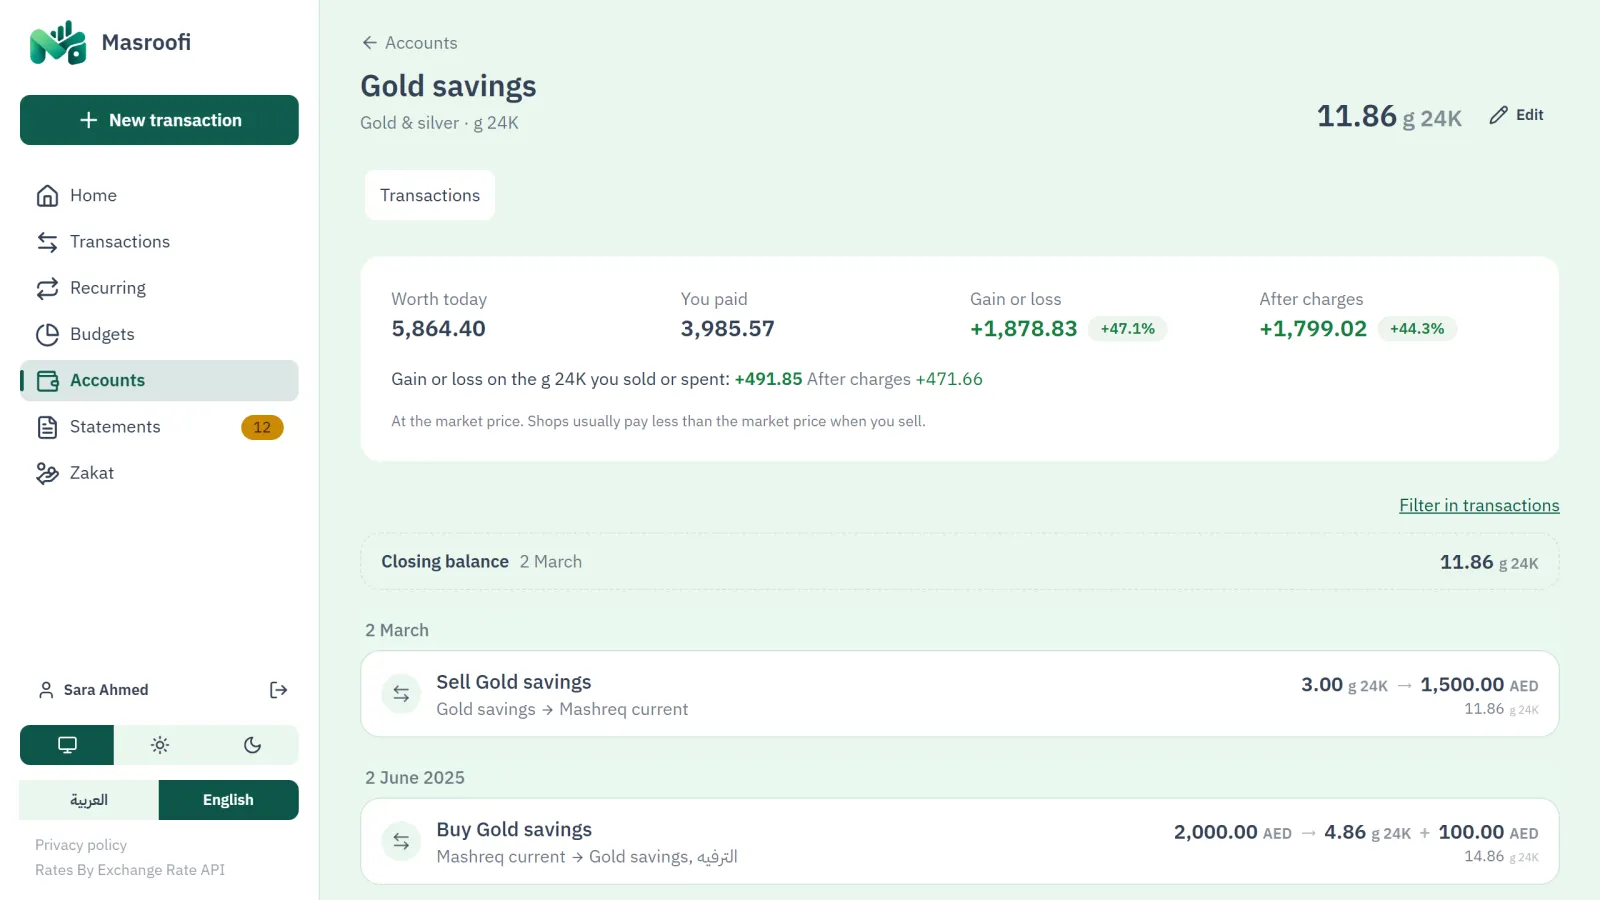The width and height of the screenshot is (1600, 900).
Task: Click the Statements document icon
Action: (47, 427)
